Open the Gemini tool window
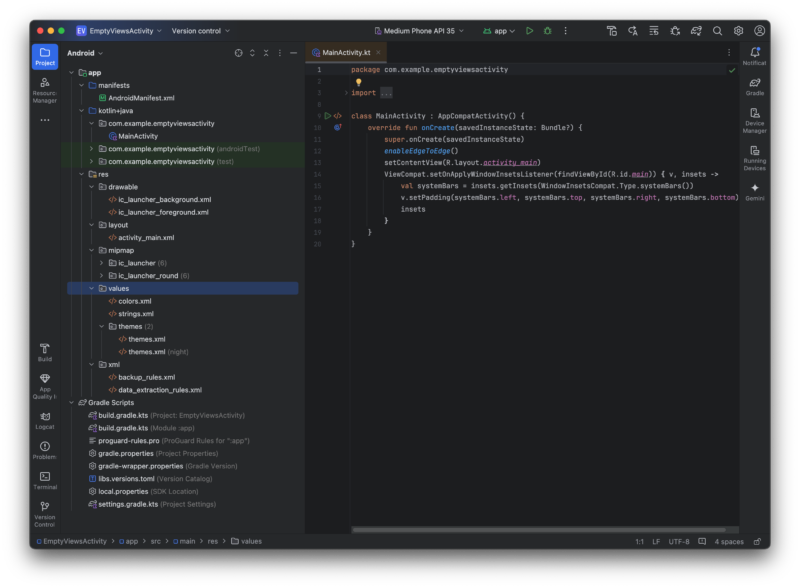This screenshot has width=800, height=588. (754, 191)
